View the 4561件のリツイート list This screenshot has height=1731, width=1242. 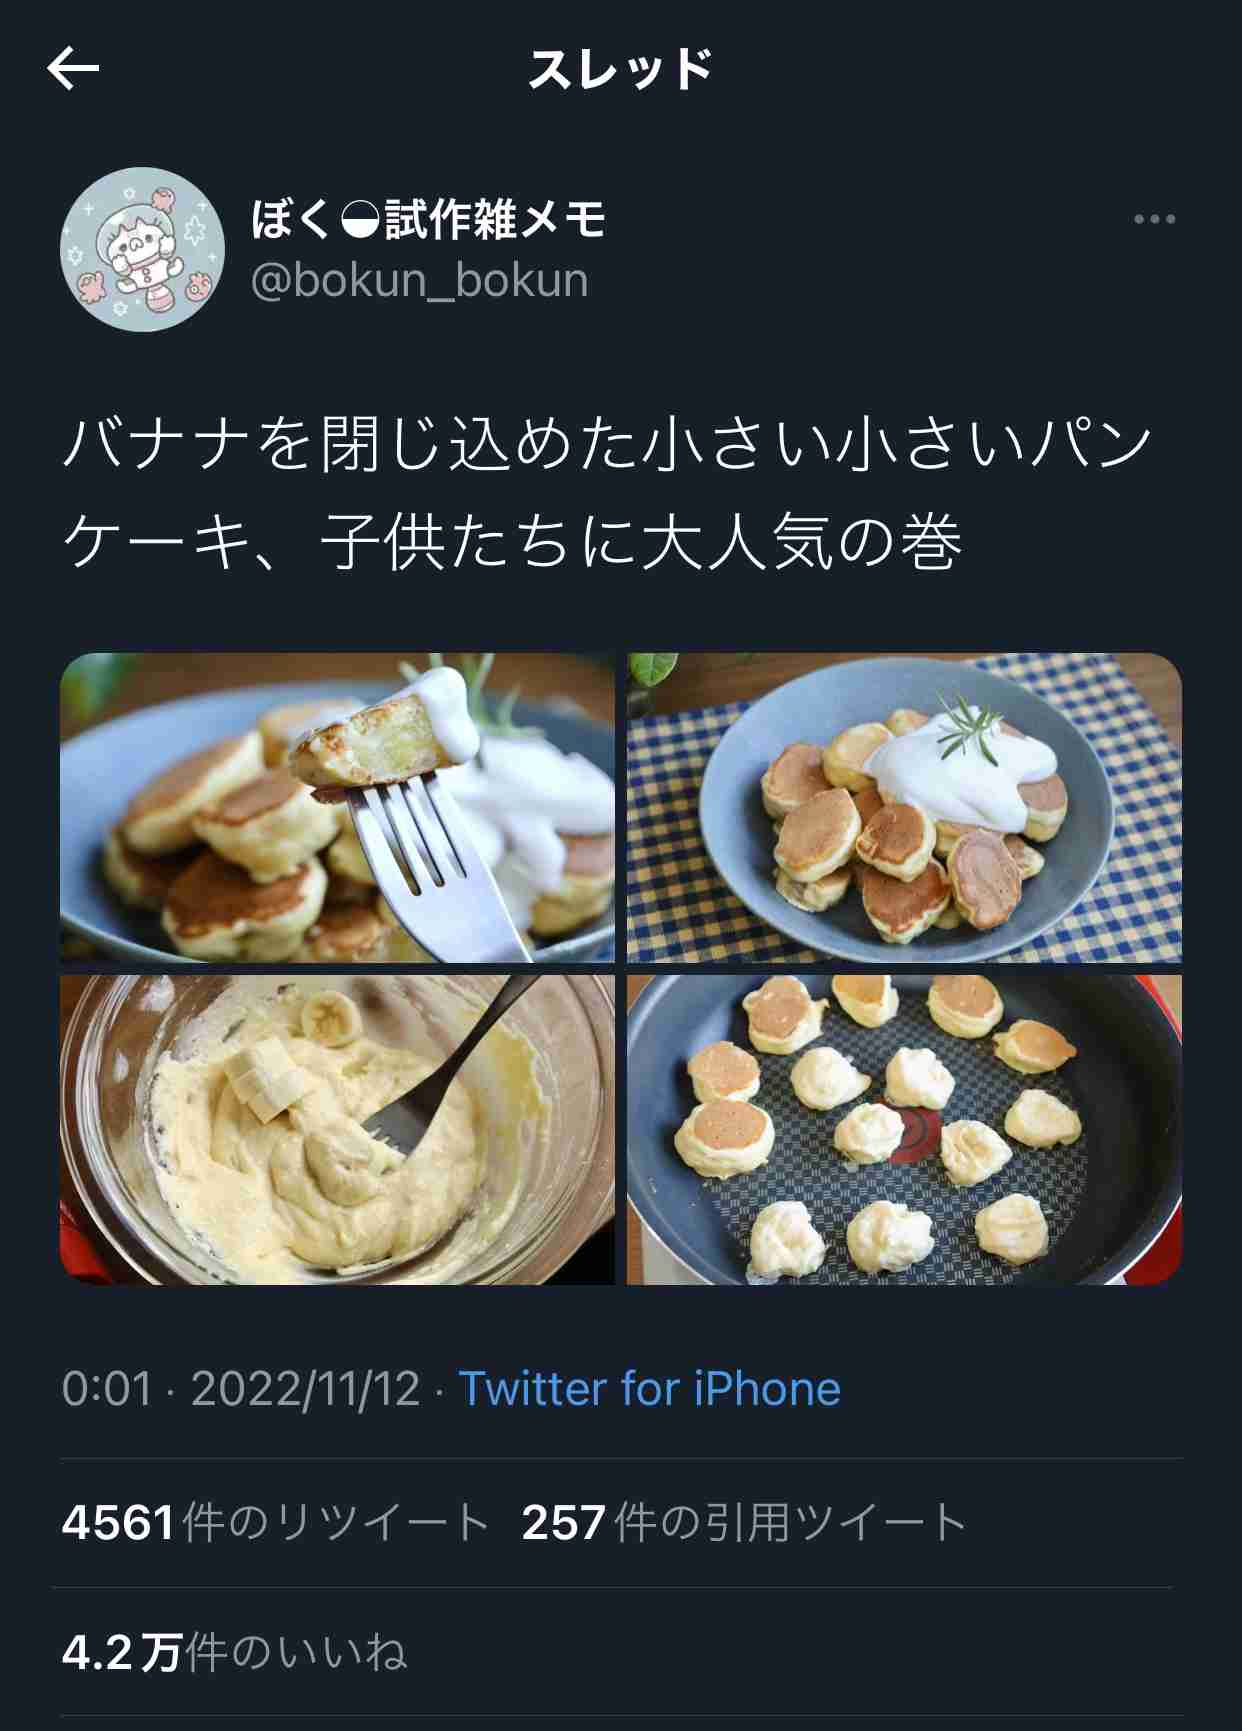pos(275,1523)
